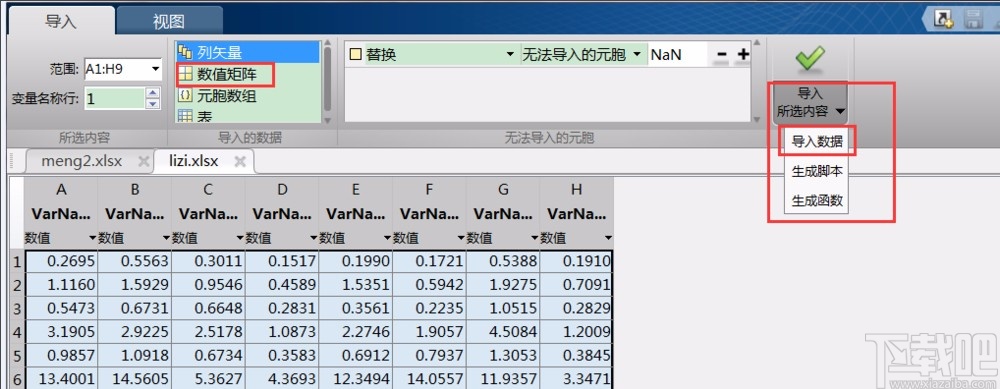Click the output type list scrollbar
This screenshot has height=389, width=1000.
pos(328,80)
